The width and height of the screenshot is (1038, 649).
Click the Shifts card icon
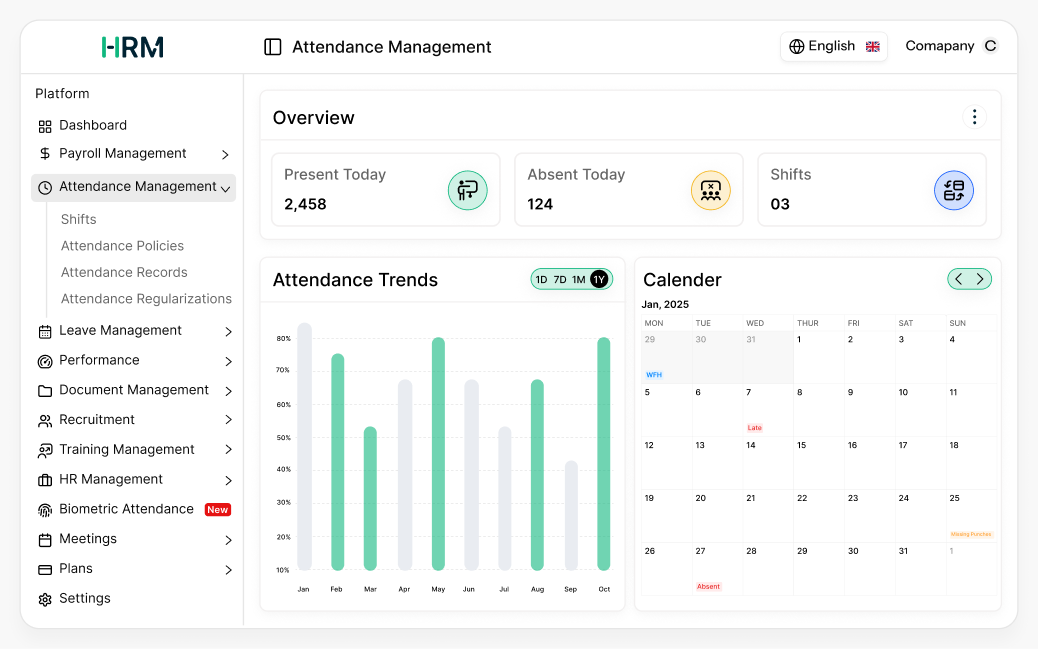tap(953, 189)
